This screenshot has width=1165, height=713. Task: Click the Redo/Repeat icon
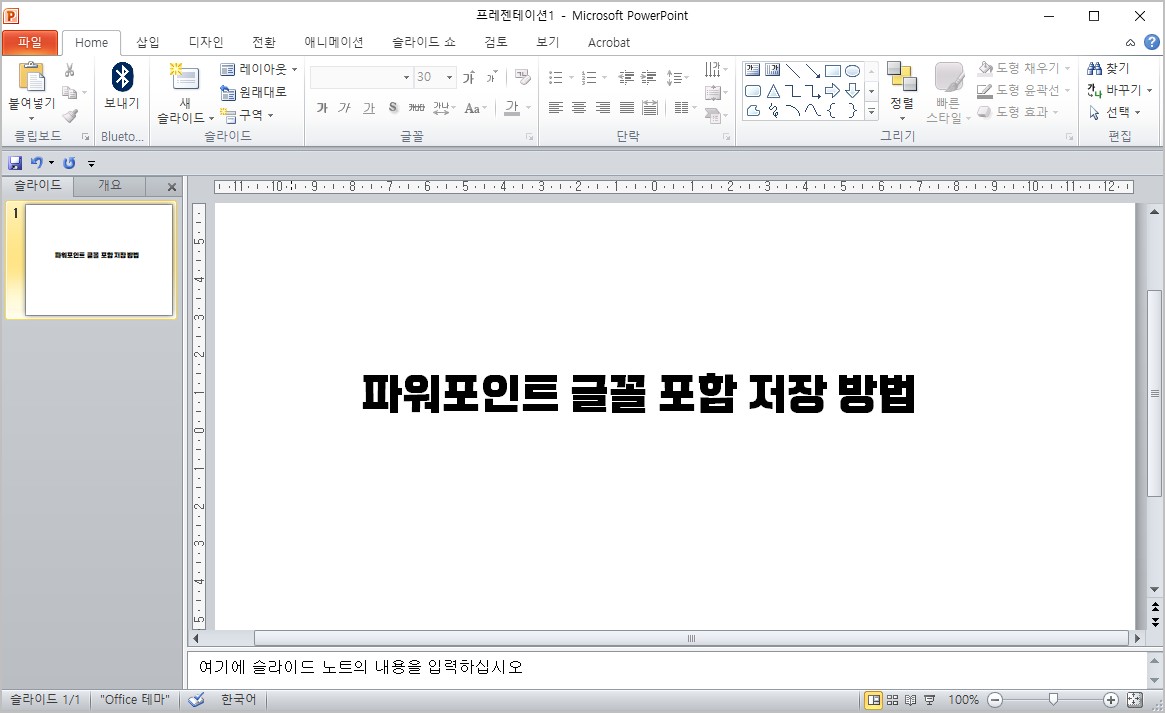tap(69, 163)
